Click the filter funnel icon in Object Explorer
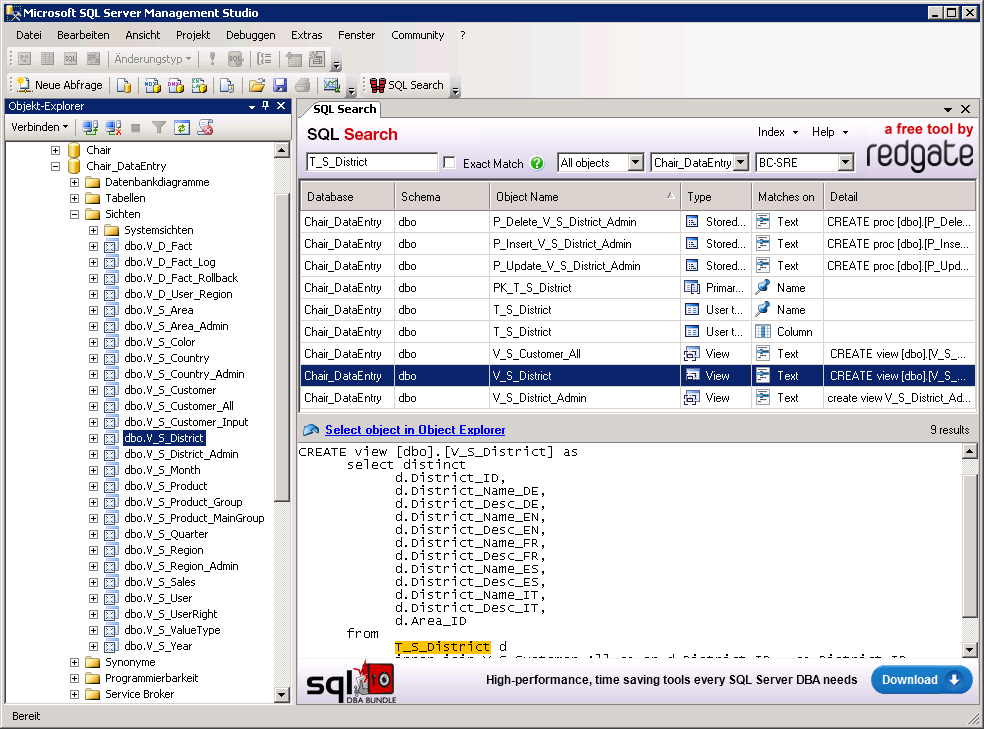 [x=159, y=128]
